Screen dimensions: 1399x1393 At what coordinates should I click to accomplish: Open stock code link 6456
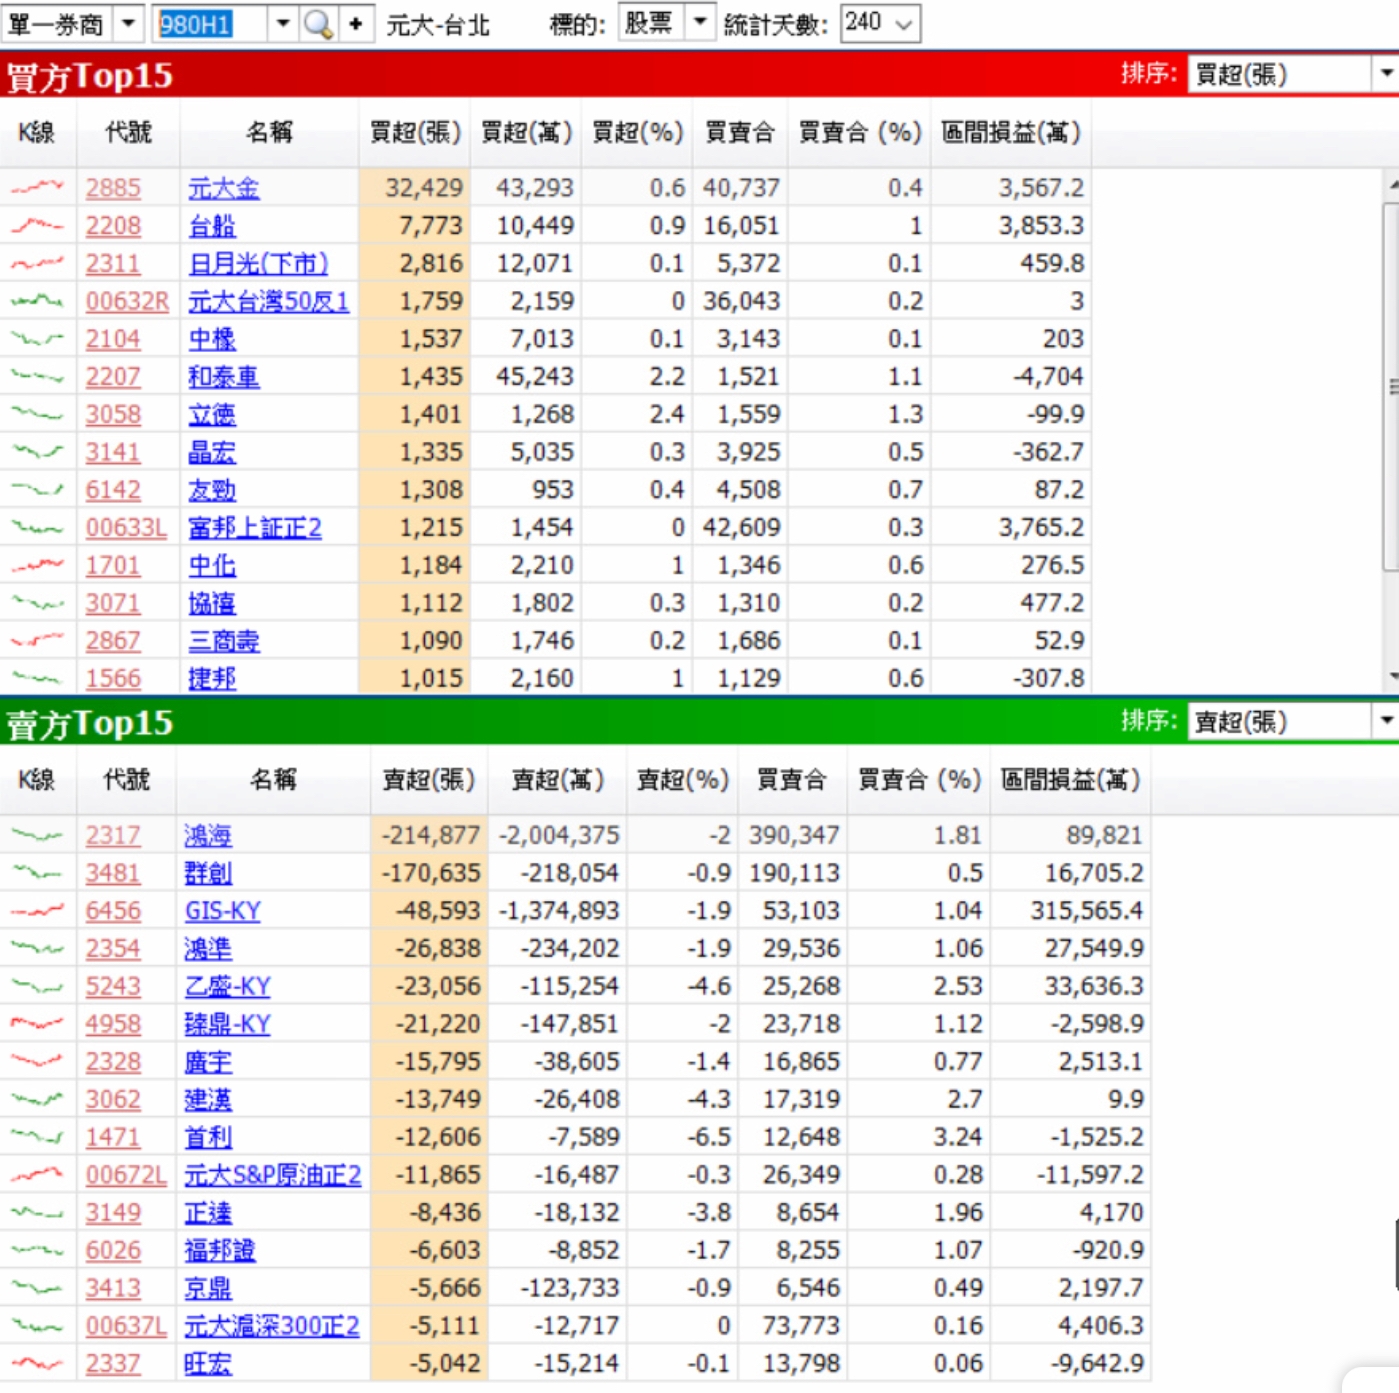pos(113,911)
